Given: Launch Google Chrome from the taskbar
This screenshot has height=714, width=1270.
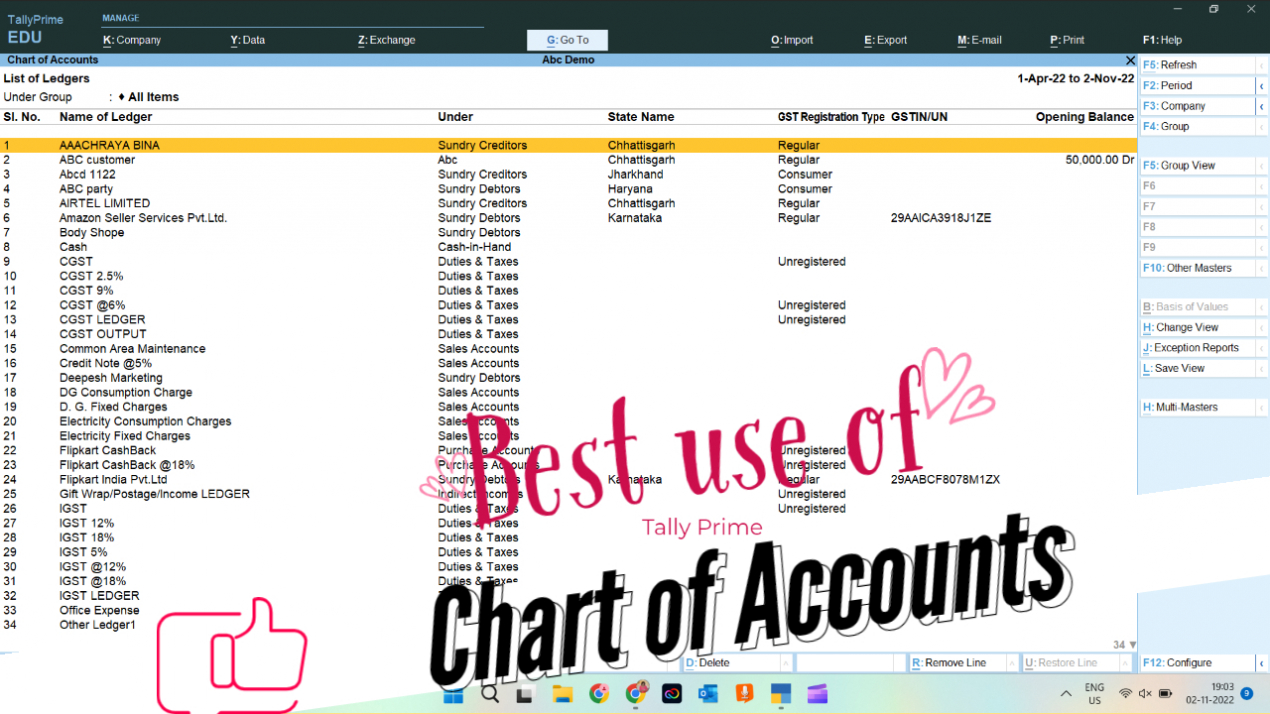Looking at the screenshot, I should pos(598,694).
